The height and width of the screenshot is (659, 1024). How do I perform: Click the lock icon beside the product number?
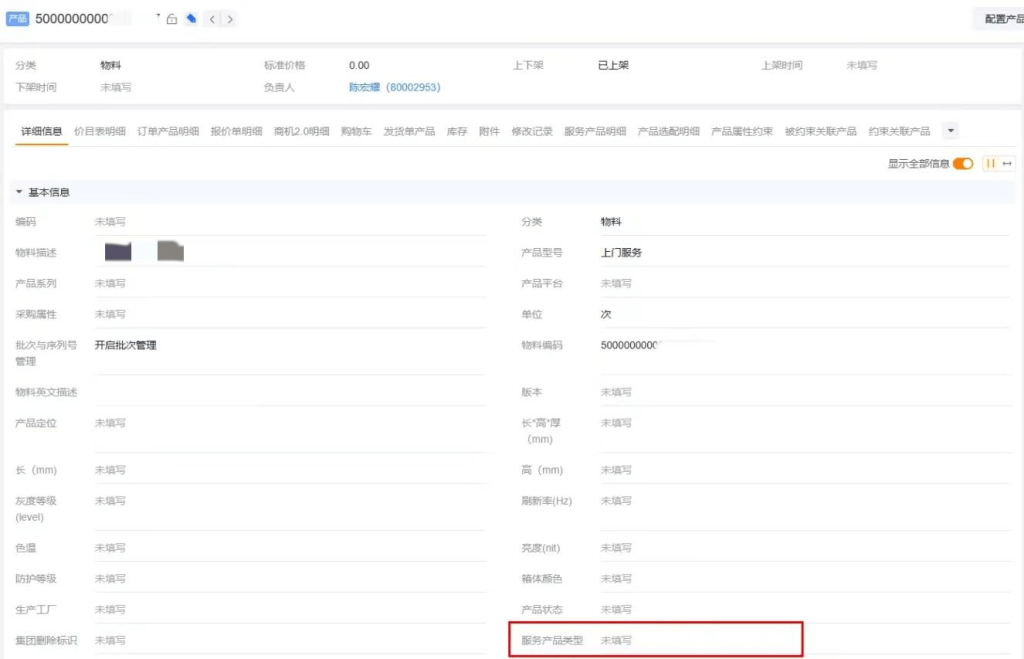coord(172,19)
